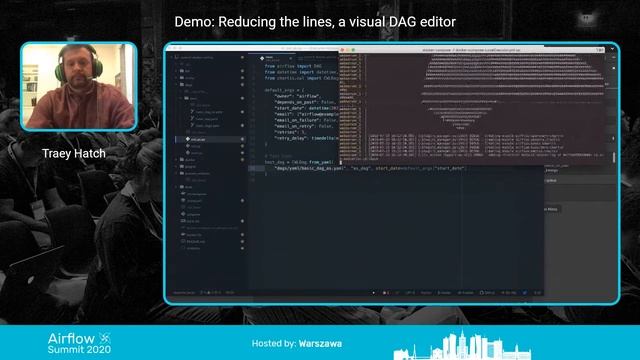
Task: Select the highlighted file in the file tree
Action: coord(210,139)
